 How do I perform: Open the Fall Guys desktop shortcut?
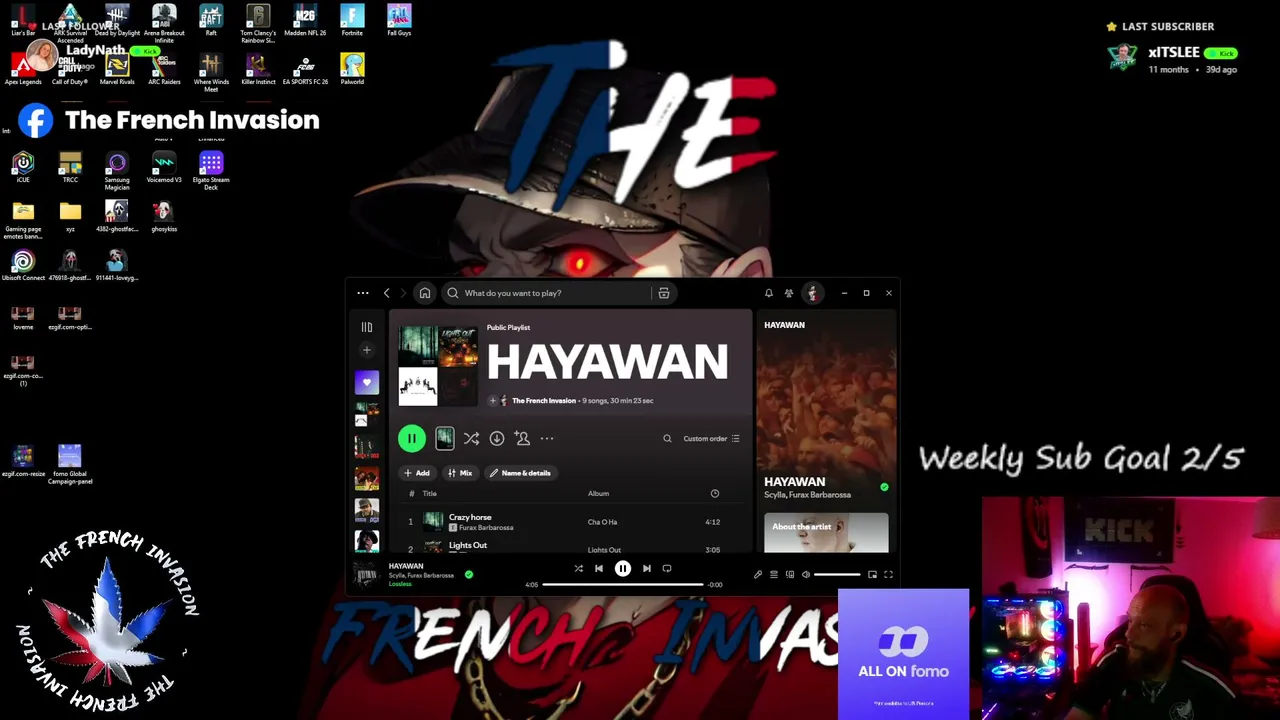(x=399, y=21)
